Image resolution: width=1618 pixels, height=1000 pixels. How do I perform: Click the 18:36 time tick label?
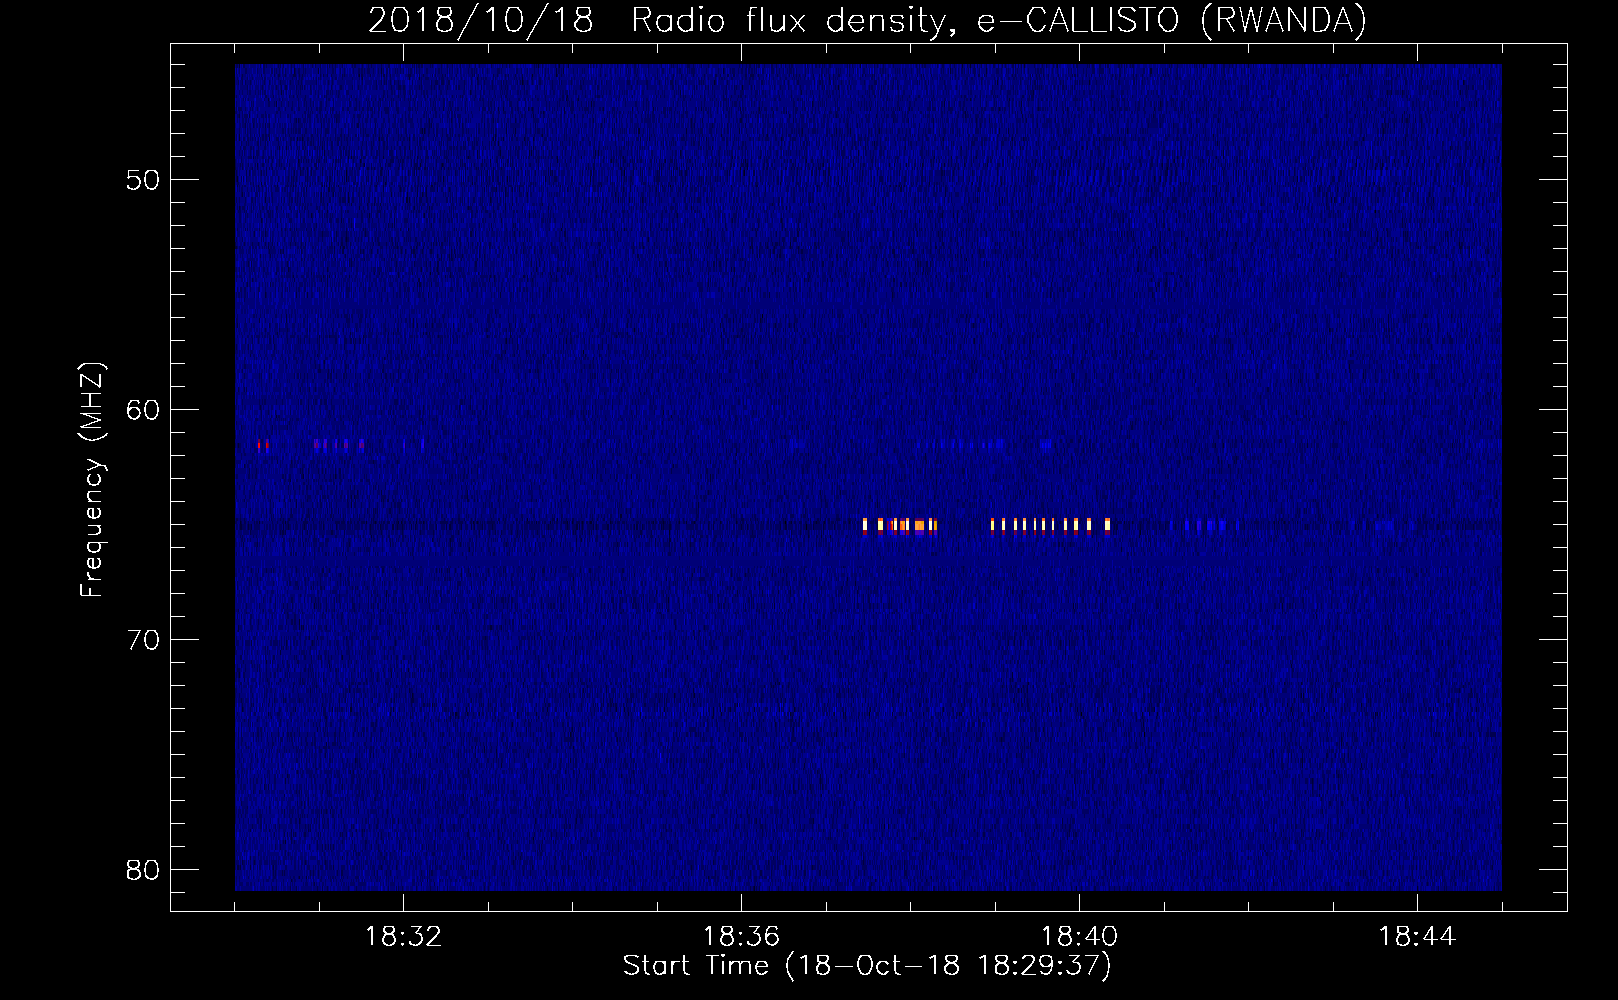coord(741,937)
